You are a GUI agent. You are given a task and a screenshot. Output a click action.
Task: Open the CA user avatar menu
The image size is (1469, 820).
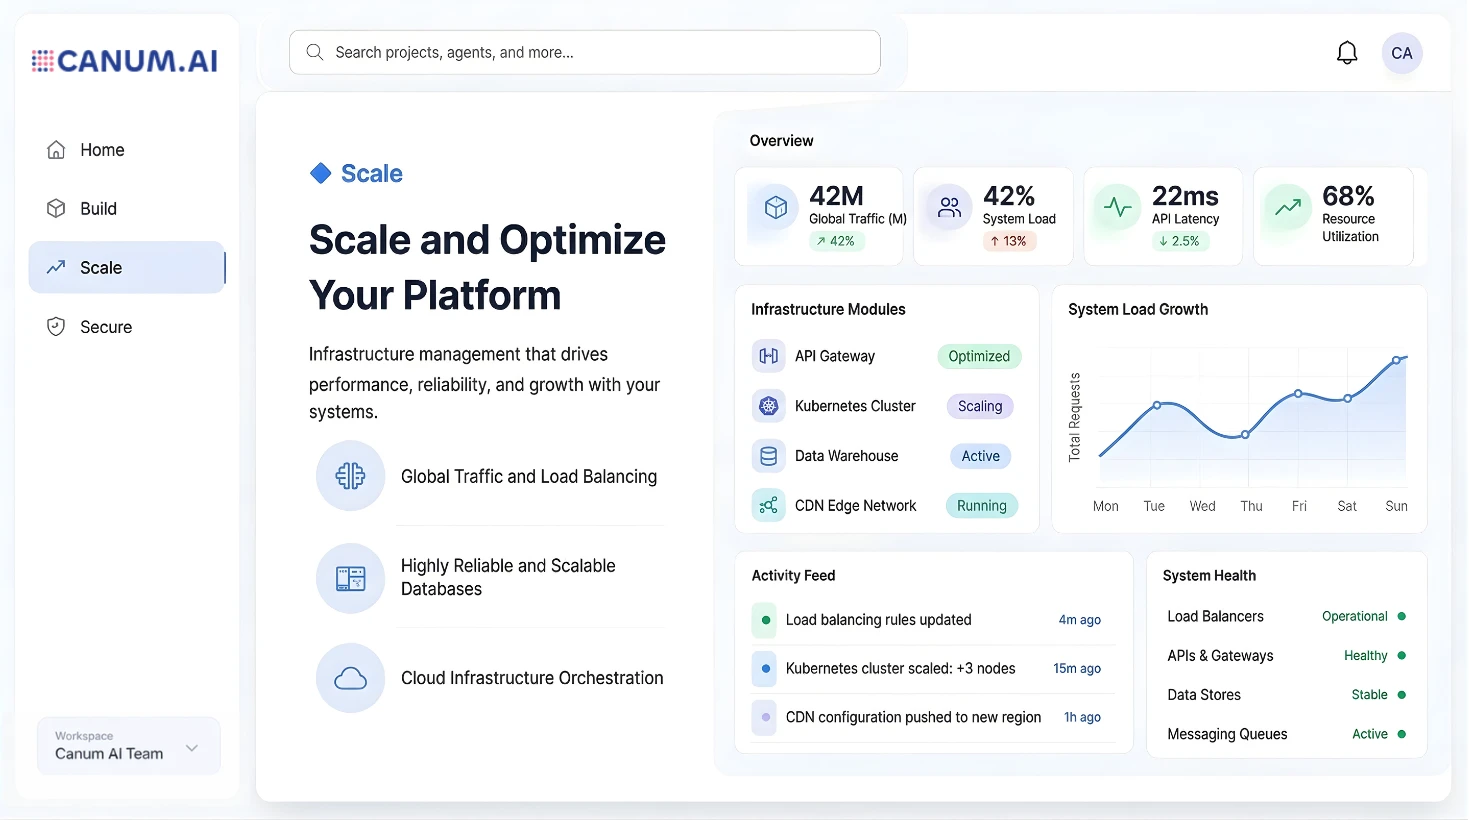pos(1401,53)
